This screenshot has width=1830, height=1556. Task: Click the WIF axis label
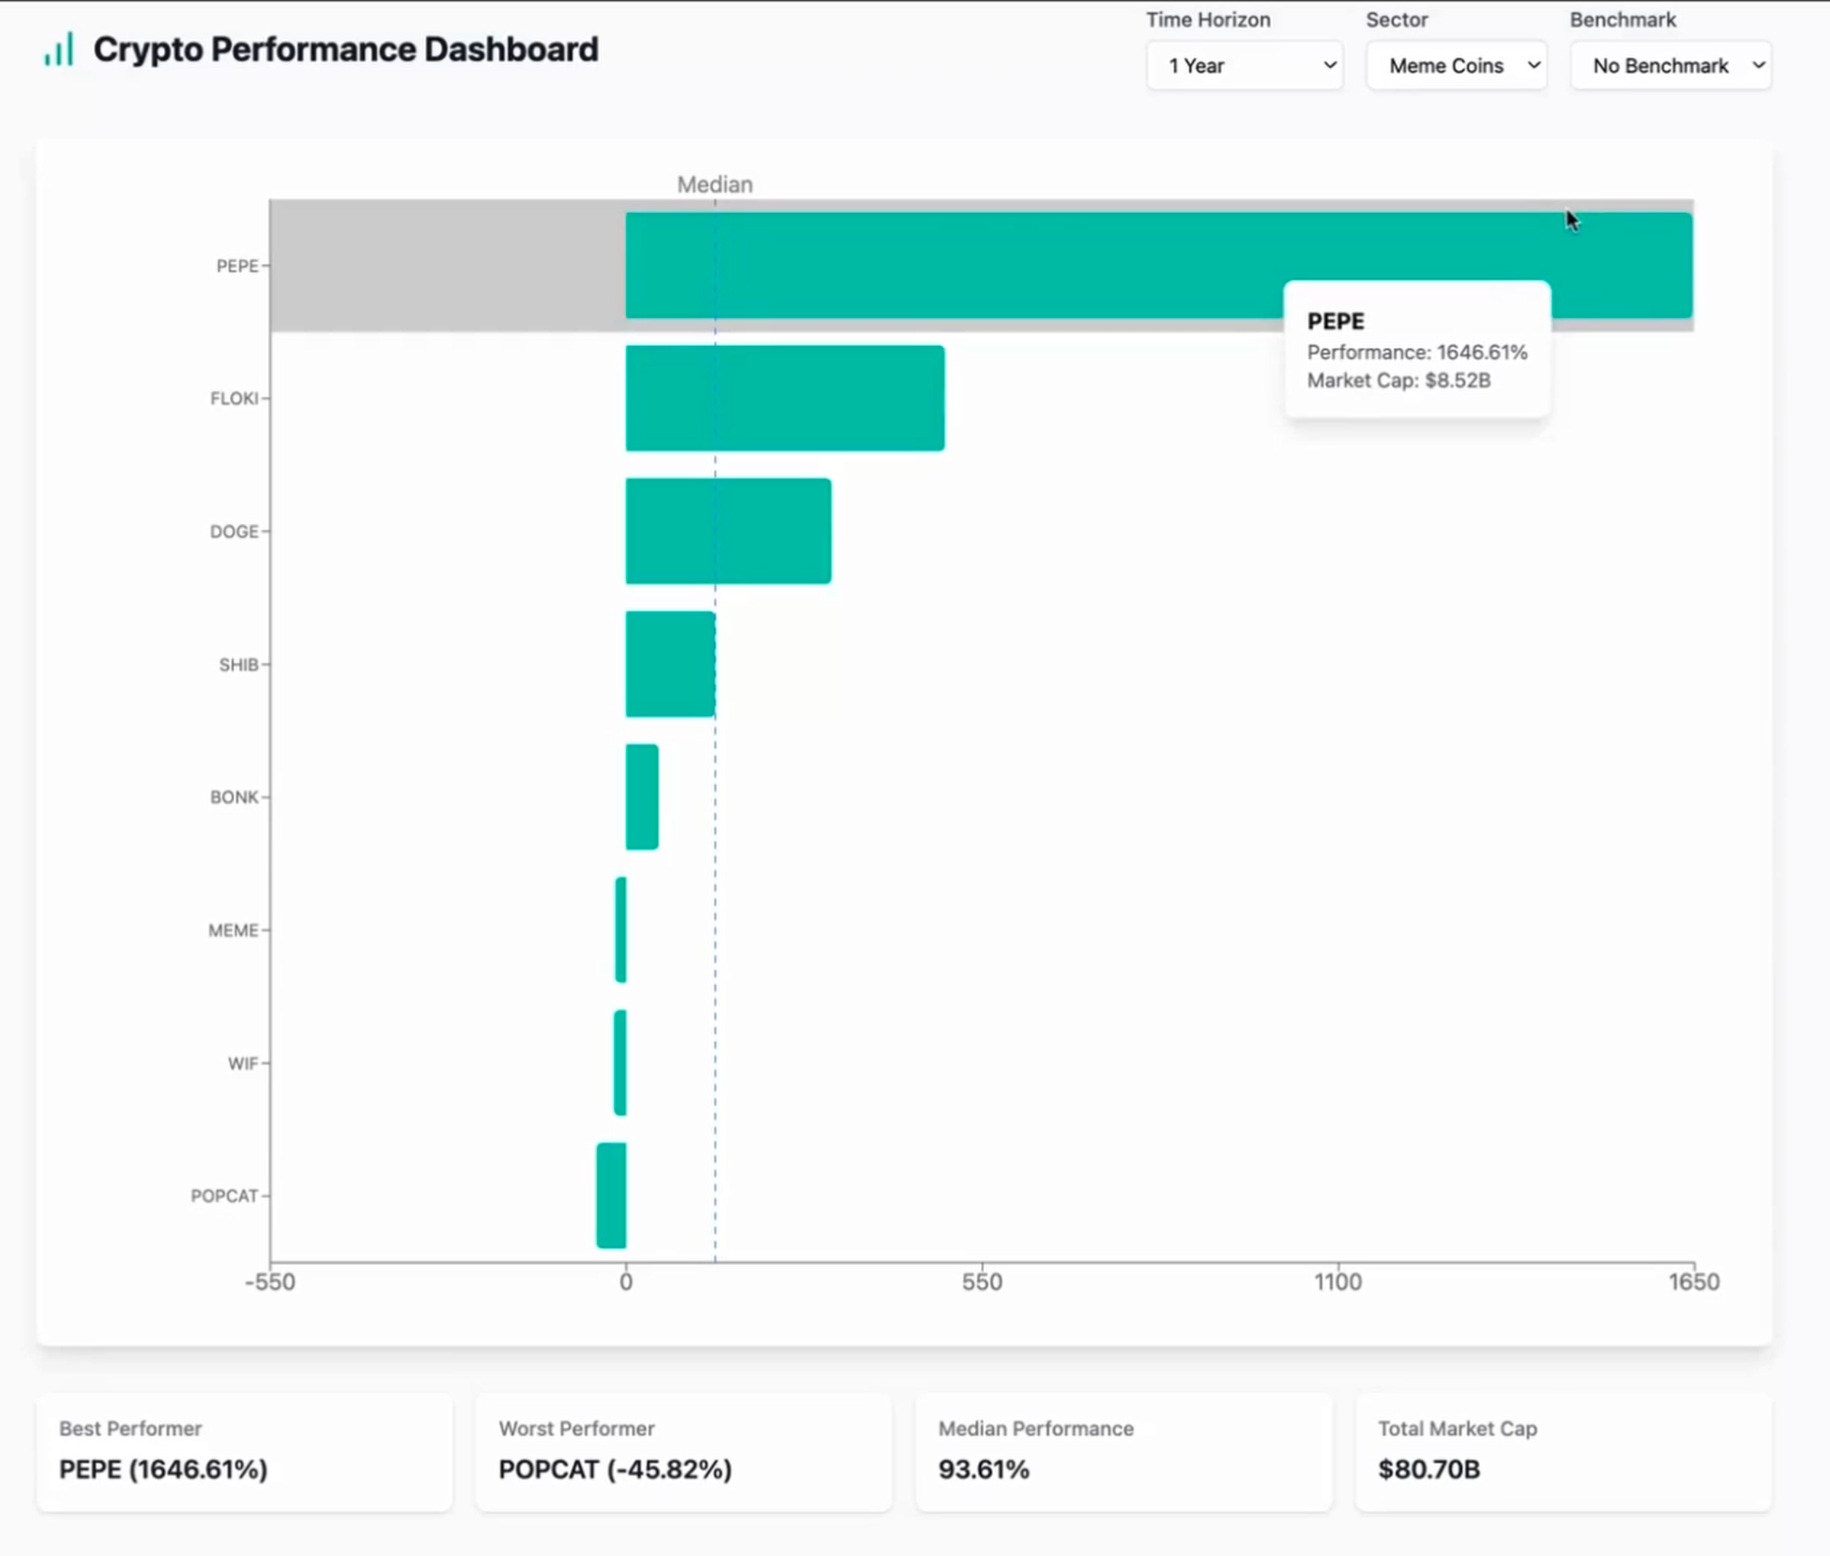click(x=243, y=1063)
